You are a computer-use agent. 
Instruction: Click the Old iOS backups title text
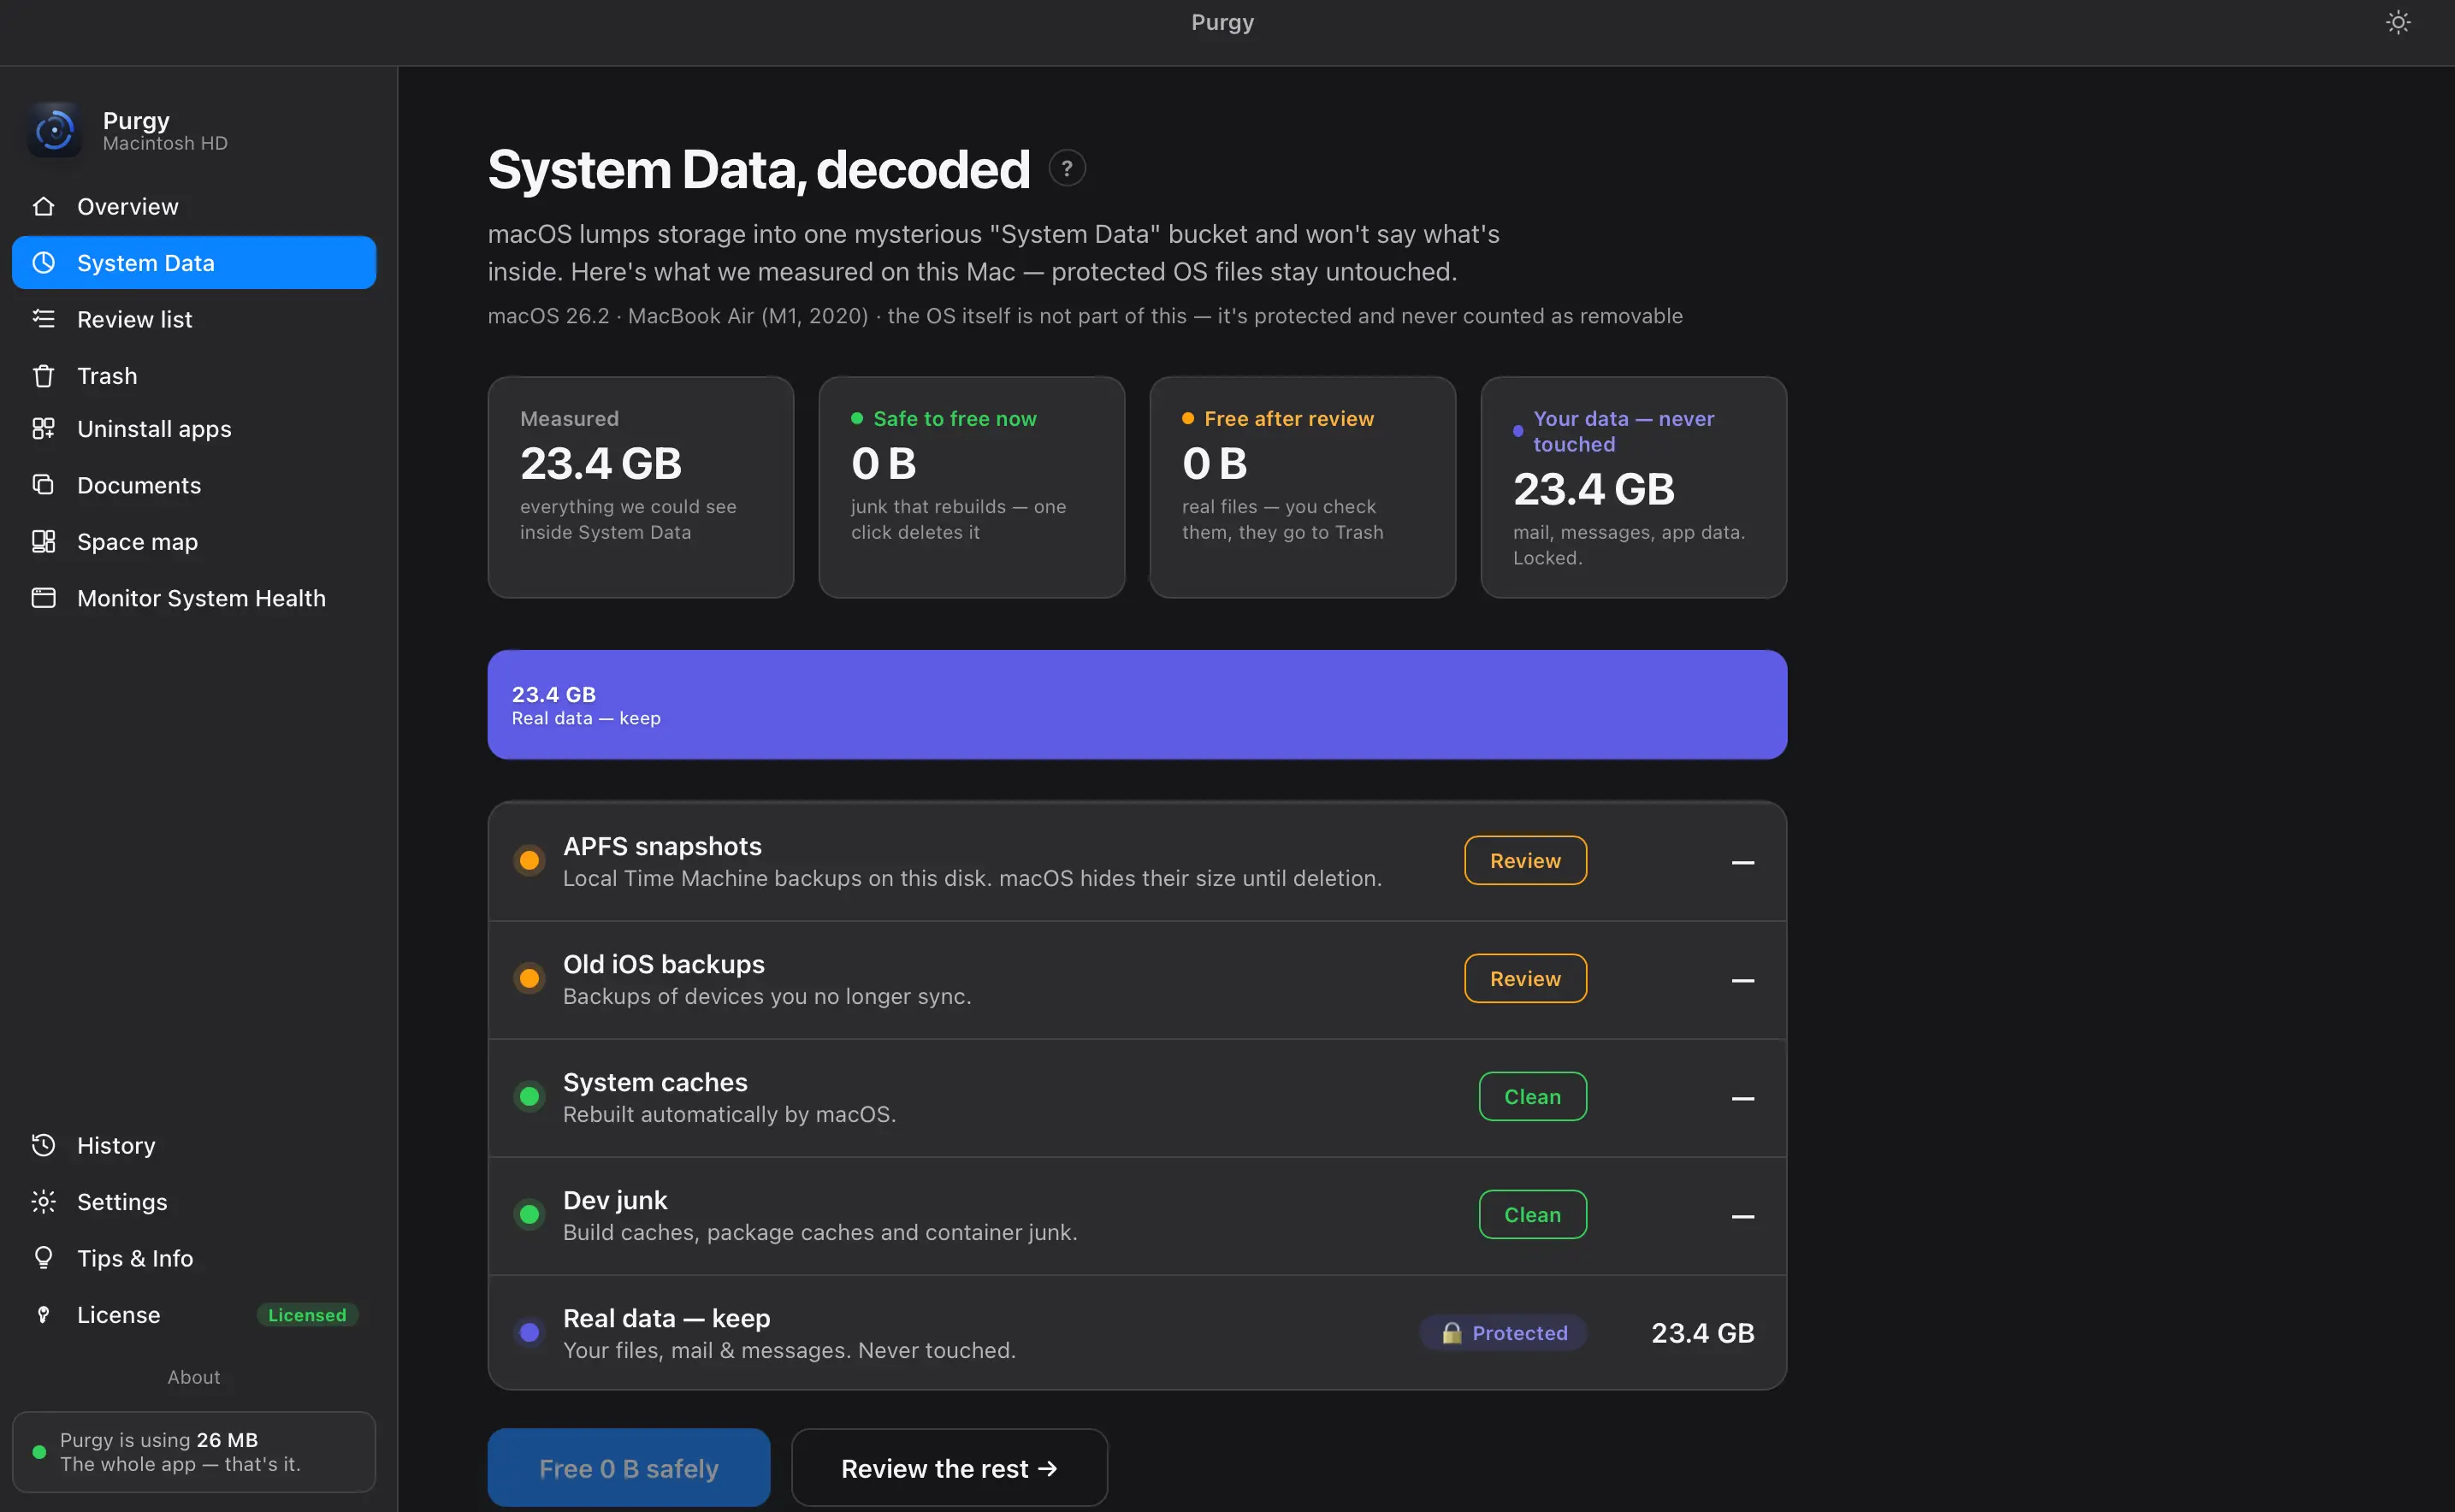coord(664,964)
